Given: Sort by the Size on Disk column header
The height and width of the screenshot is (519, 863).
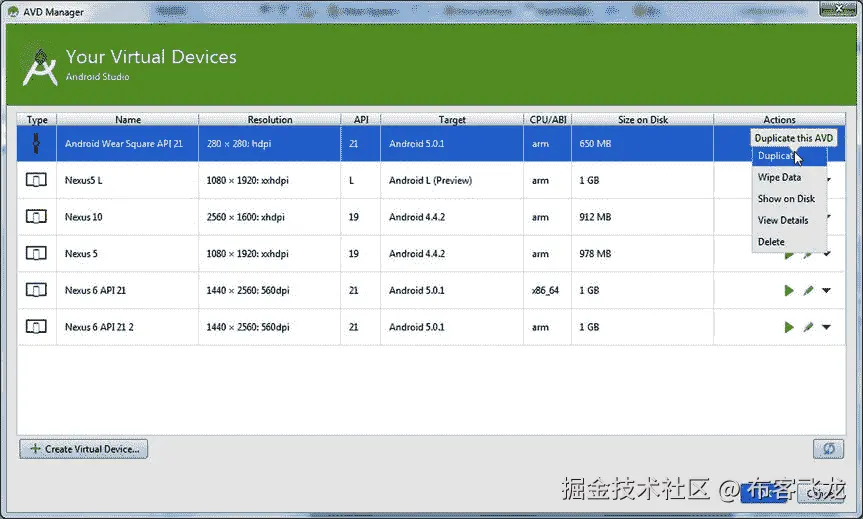Looking at the screenshot, I should (643, 119).
